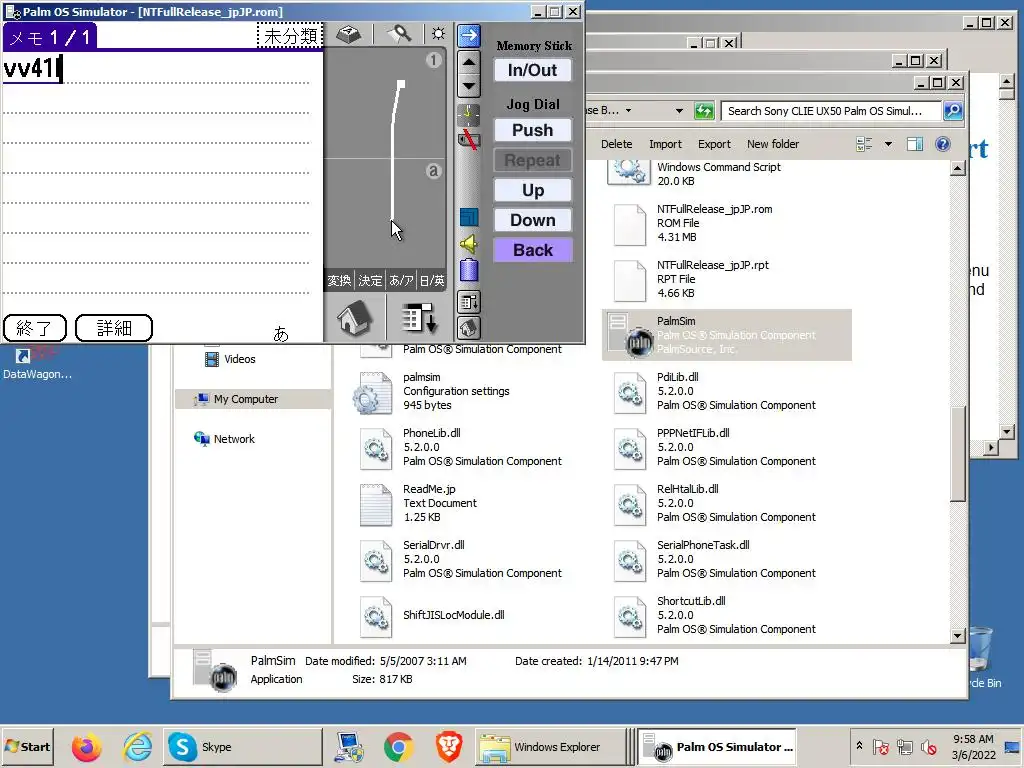Open the 未分類 category dropdown
Image resolution: width=1024 pixels, height=768 pixels.
click(289, 35)
